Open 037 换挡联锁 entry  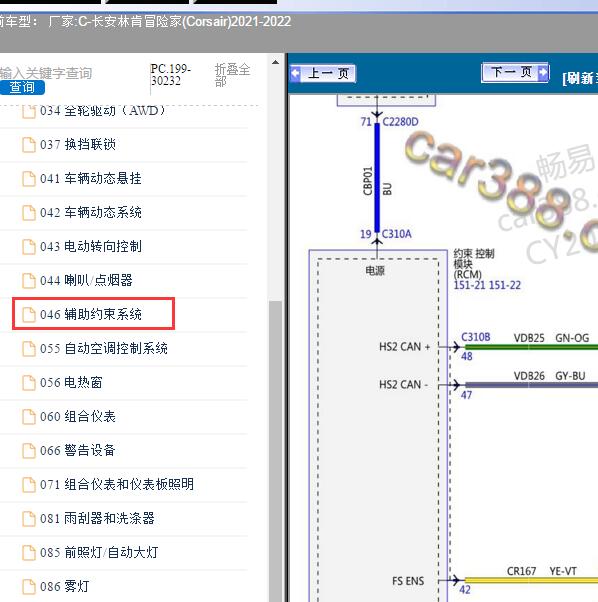pyautogui.click(x=78, y=145)
